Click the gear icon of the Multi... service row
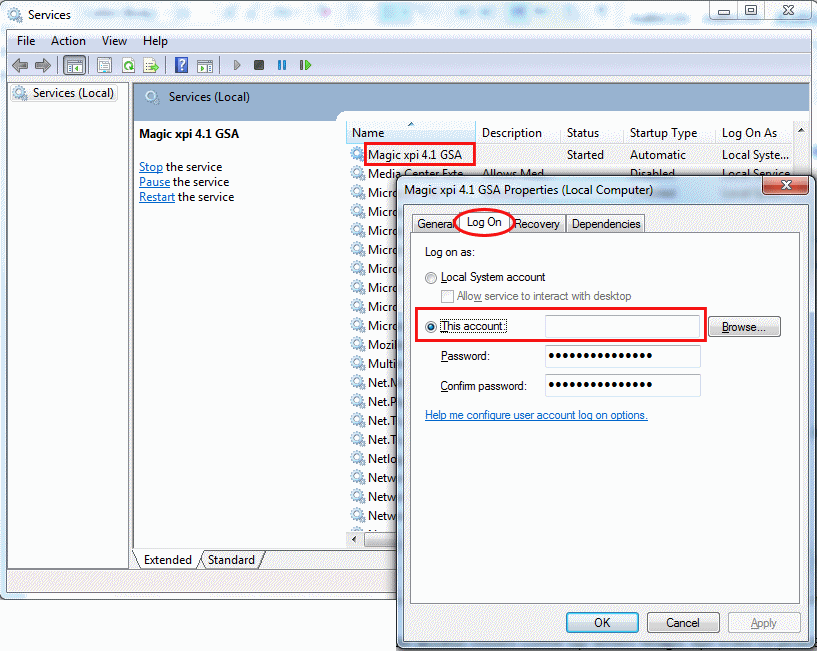Viewport: 817px width, 651px height. coord(357,363)
